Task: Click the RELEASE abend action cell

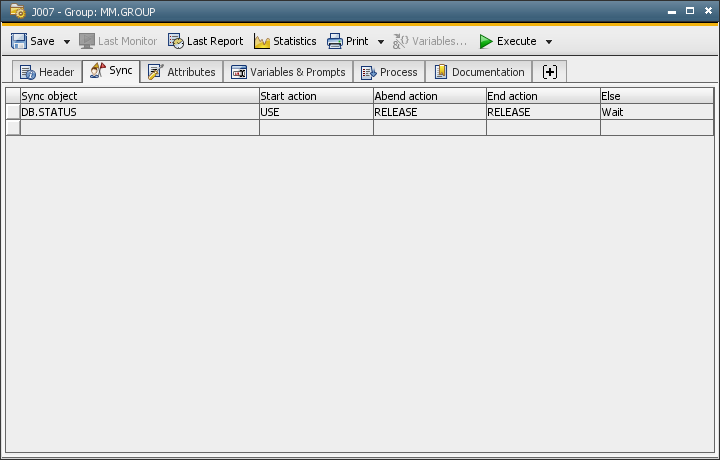Action: [x=430, y=112]
